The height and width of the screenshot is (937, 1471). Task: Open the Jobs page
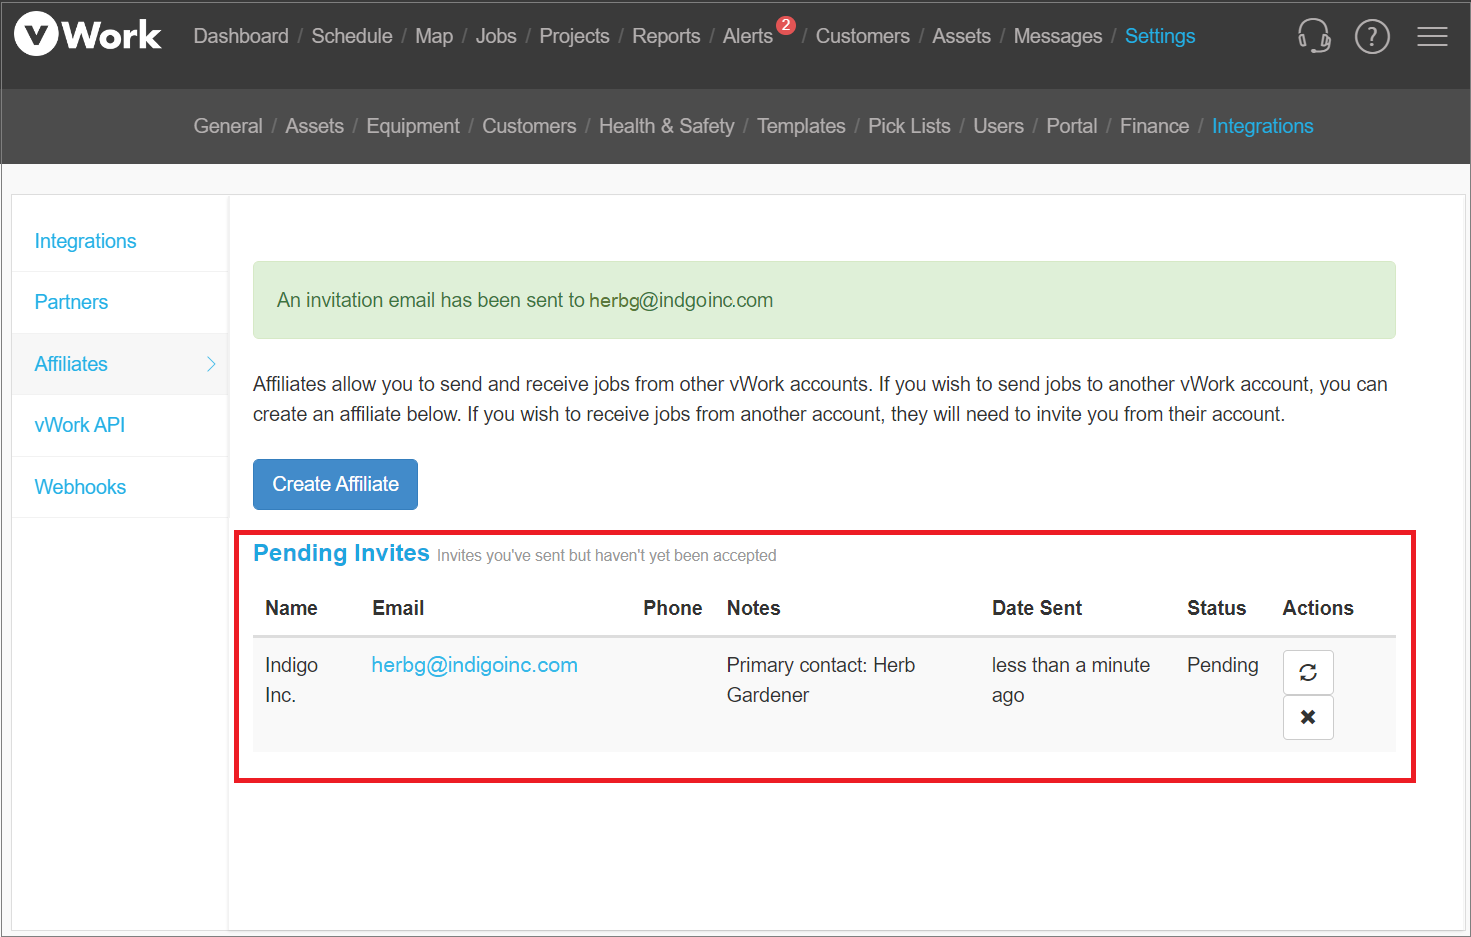(x=496, y=36)
